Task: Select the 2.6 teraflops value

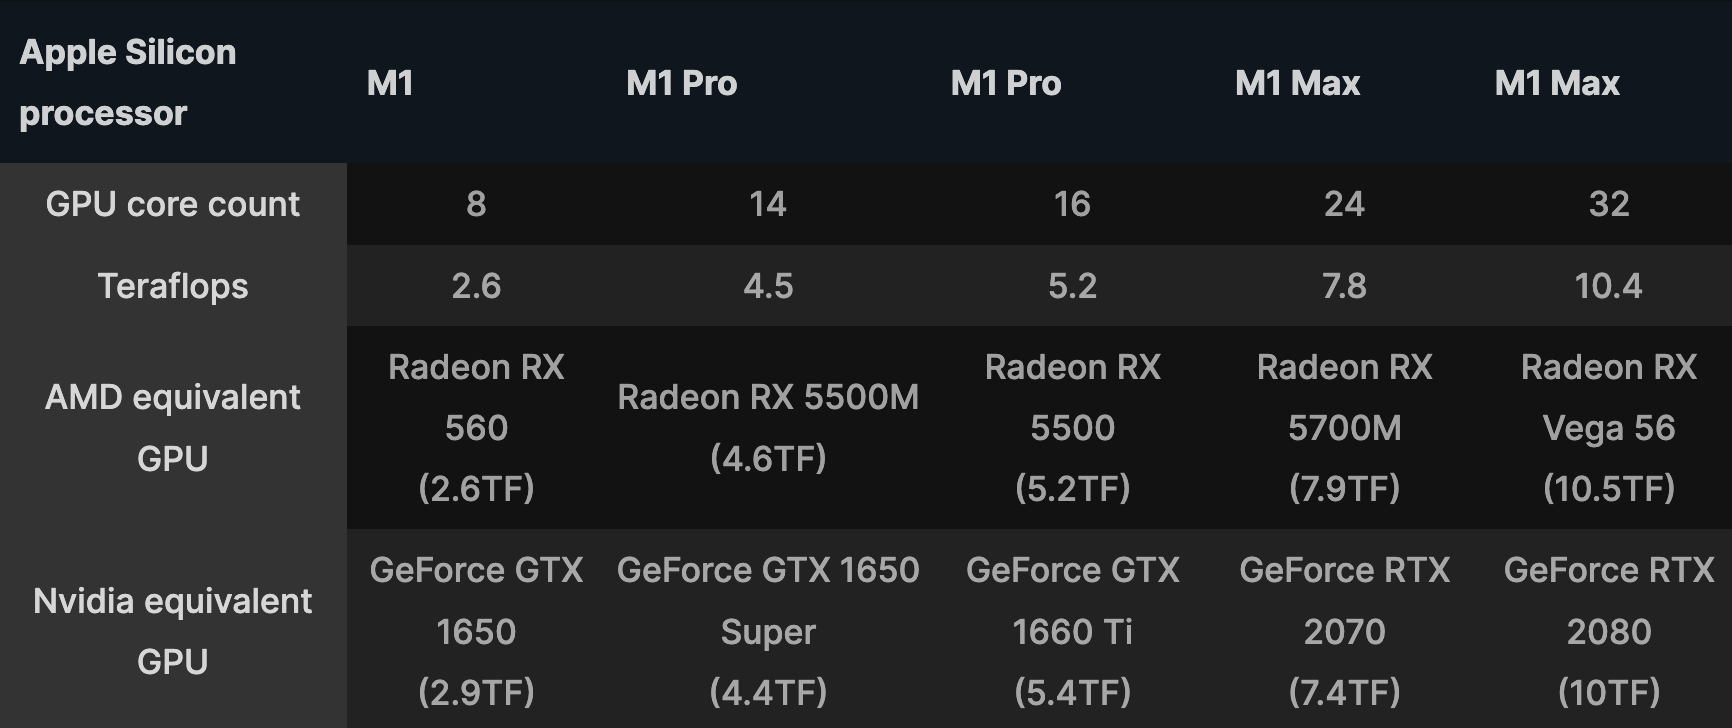Action: click(x=476, y=286)
